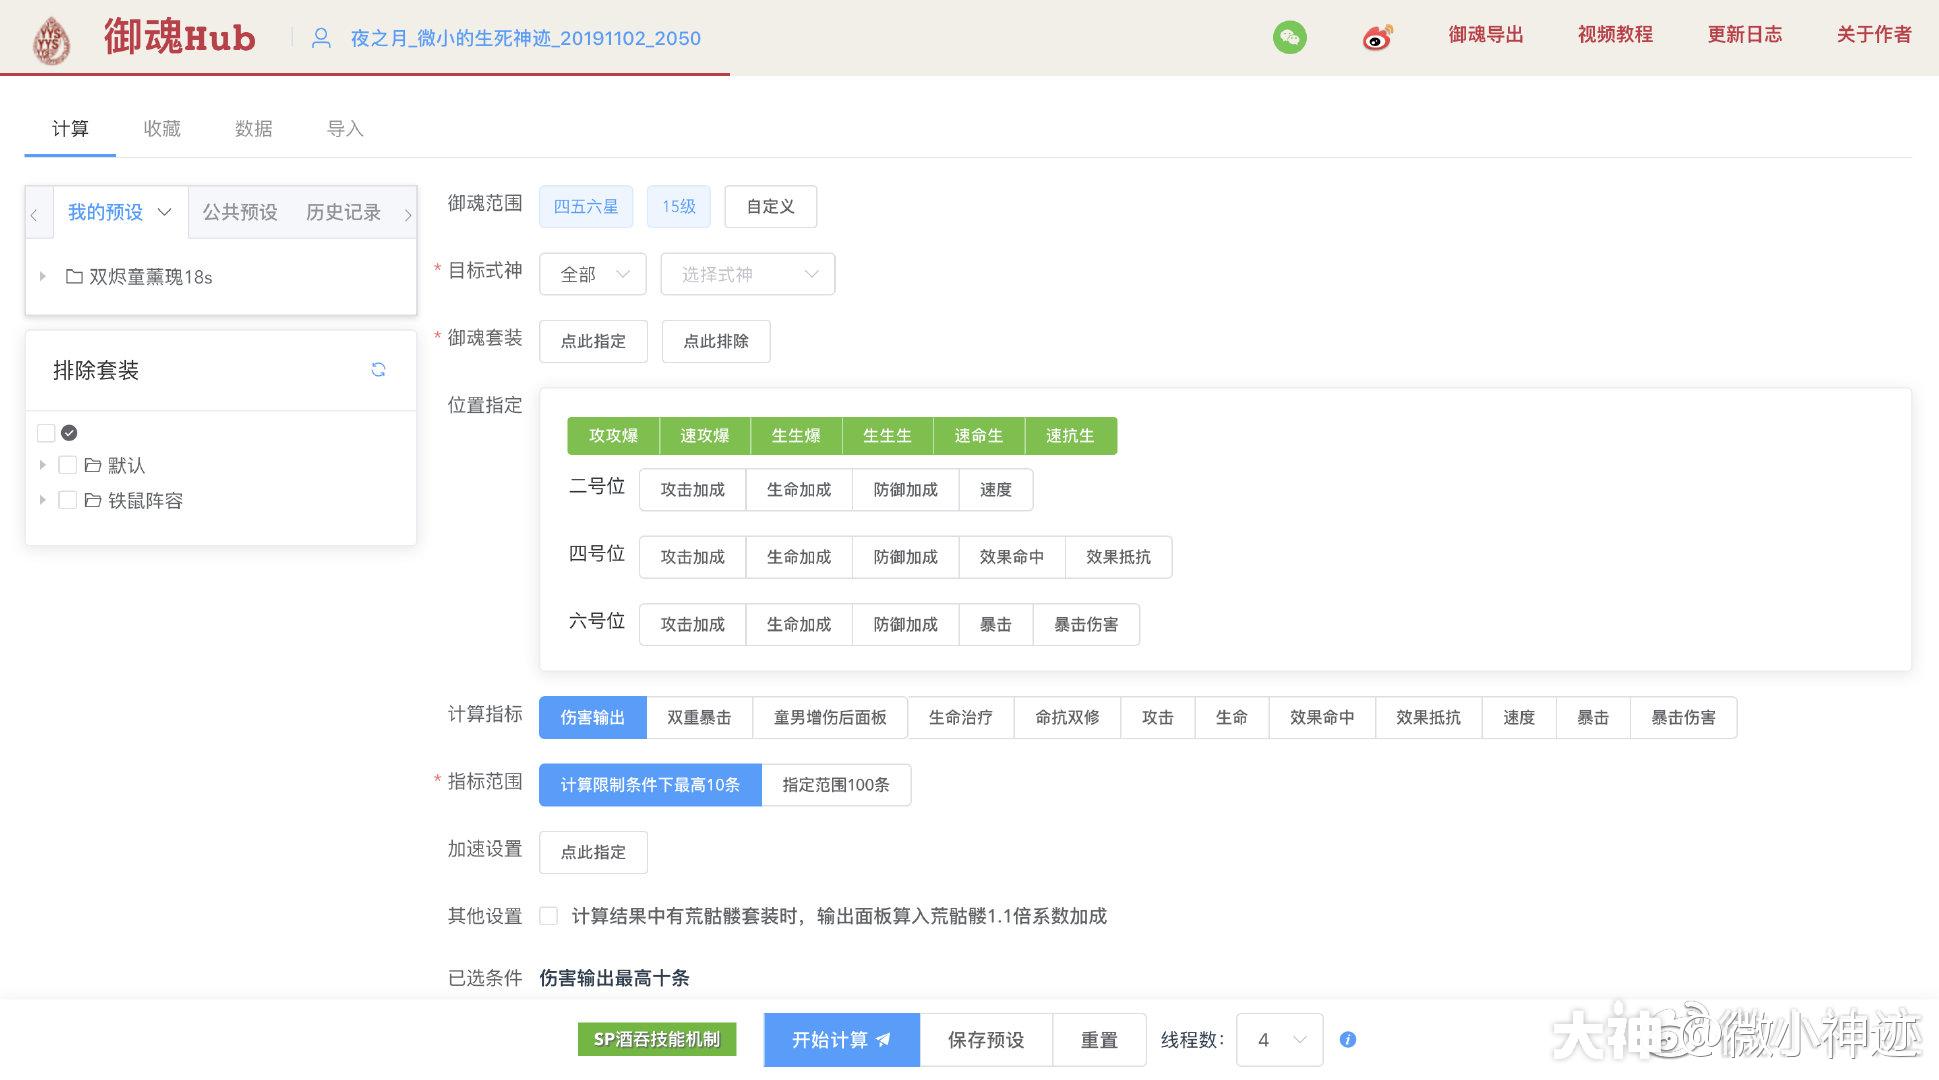Click the username 夜之月_微小的生死神迹 text

click(526, 38)
